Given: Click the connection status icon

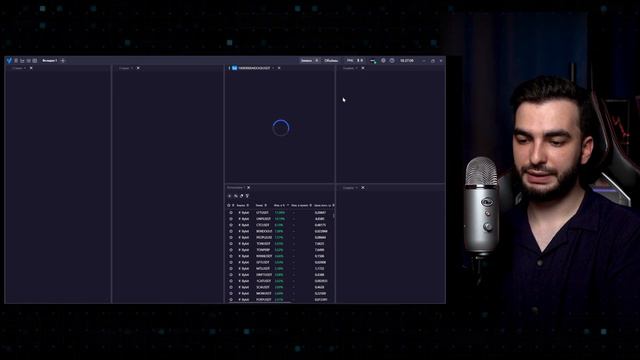Looking at the screenshot, I should (x=373, y=61).
